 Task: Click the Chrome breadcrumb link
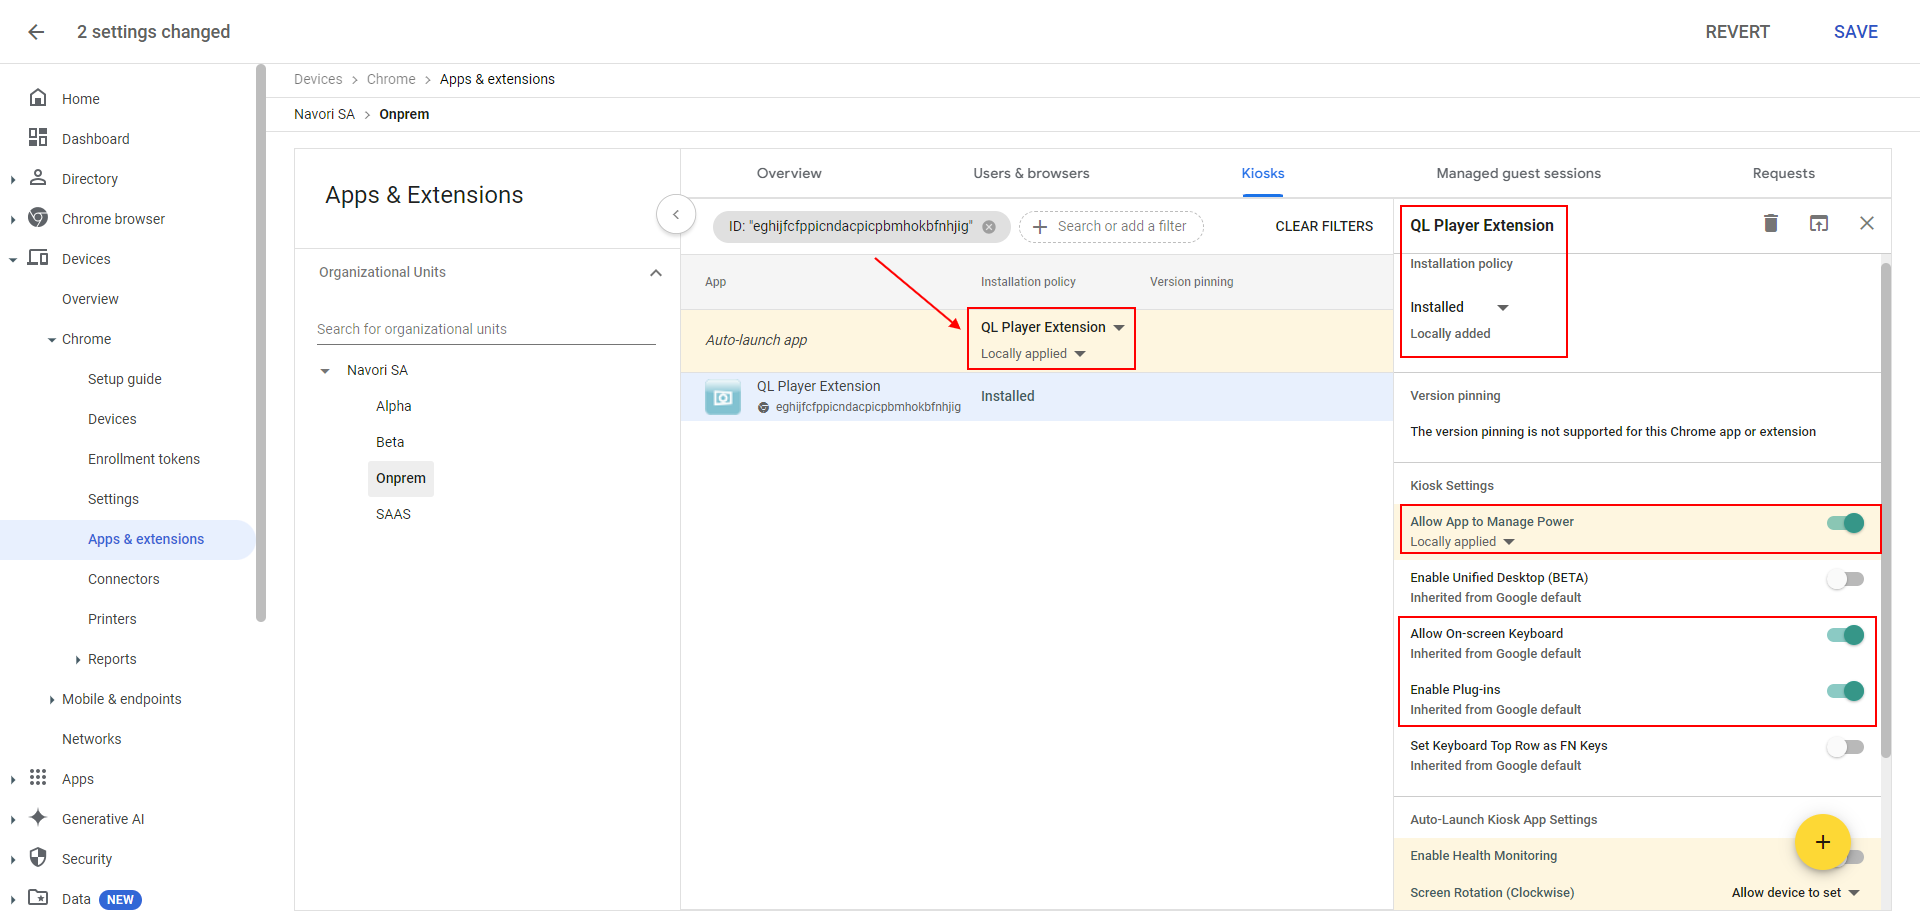(391, 79)
